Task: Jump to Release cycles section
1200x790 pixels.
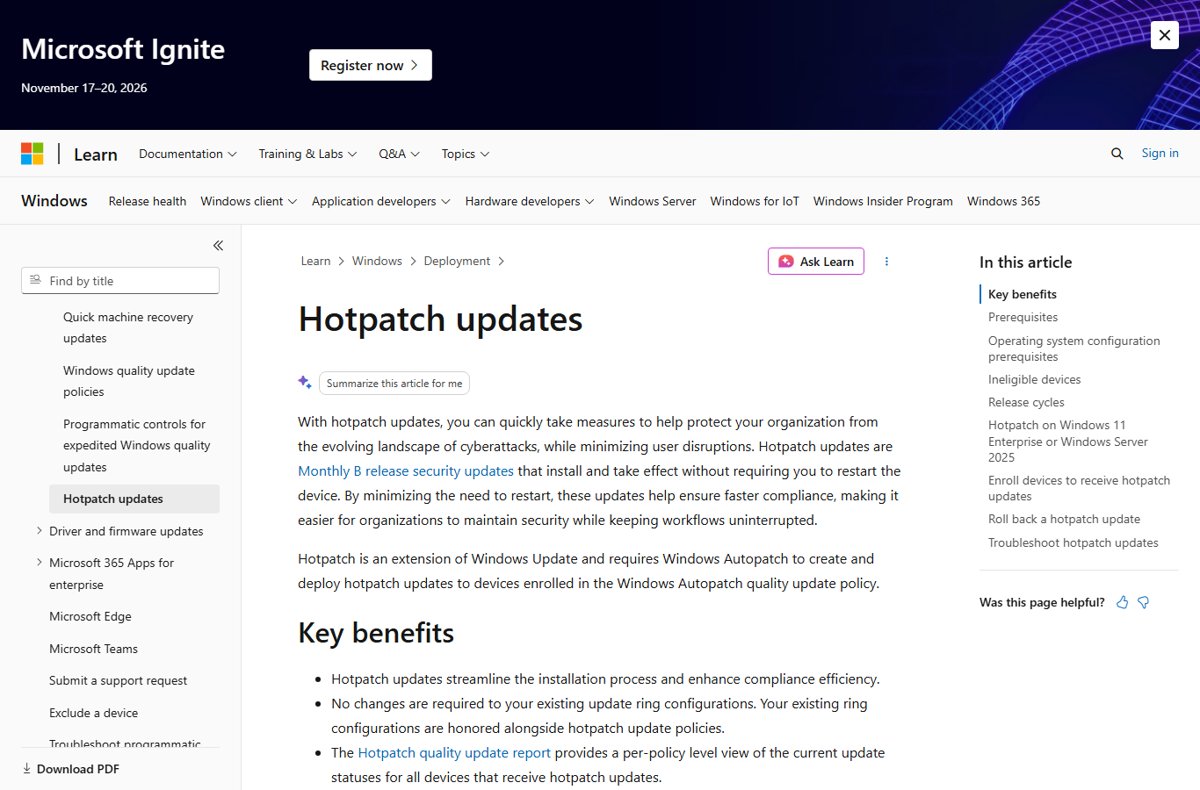Action: pos(1026,402)
